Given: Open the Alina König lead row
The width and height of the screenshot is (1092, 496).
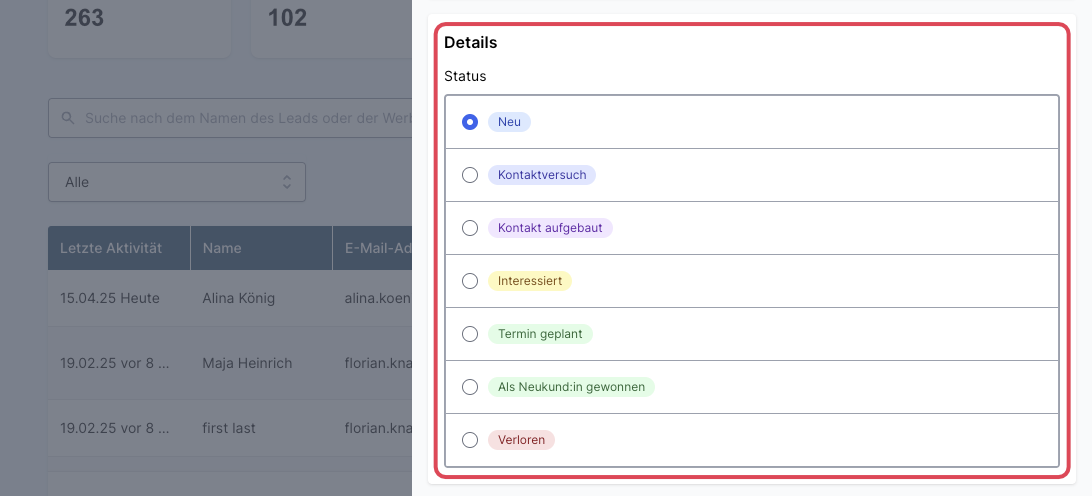Looking at the screenshot, I should click(x=230, y=298).
